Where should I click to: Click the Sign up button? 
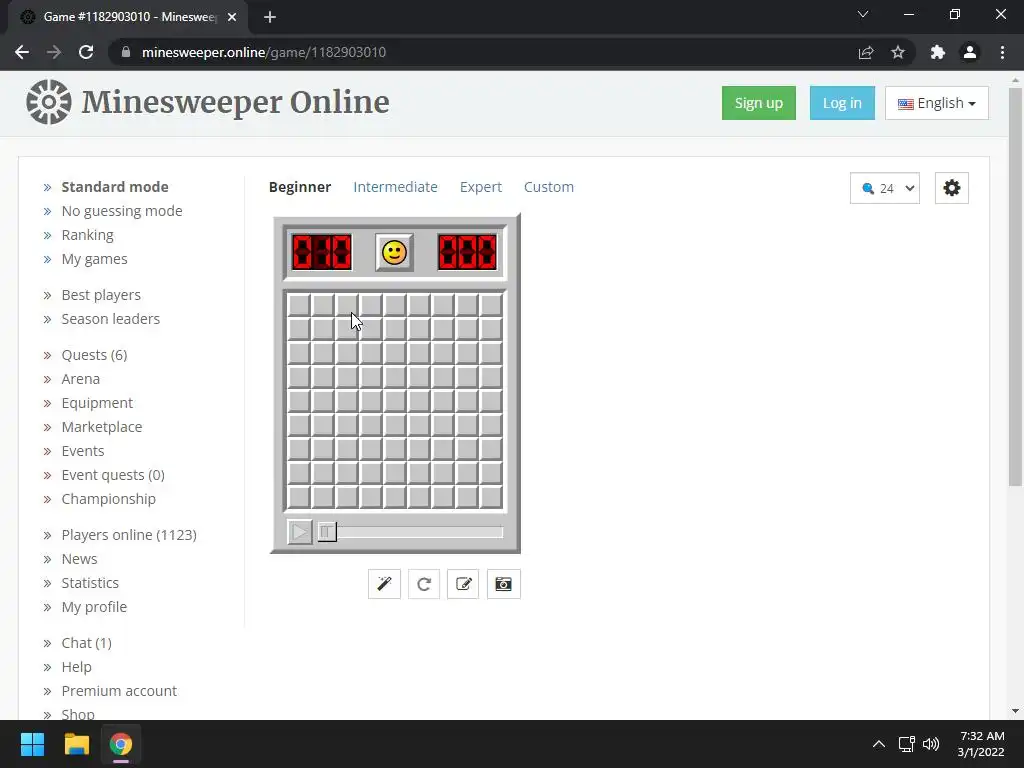click(758, 103)
